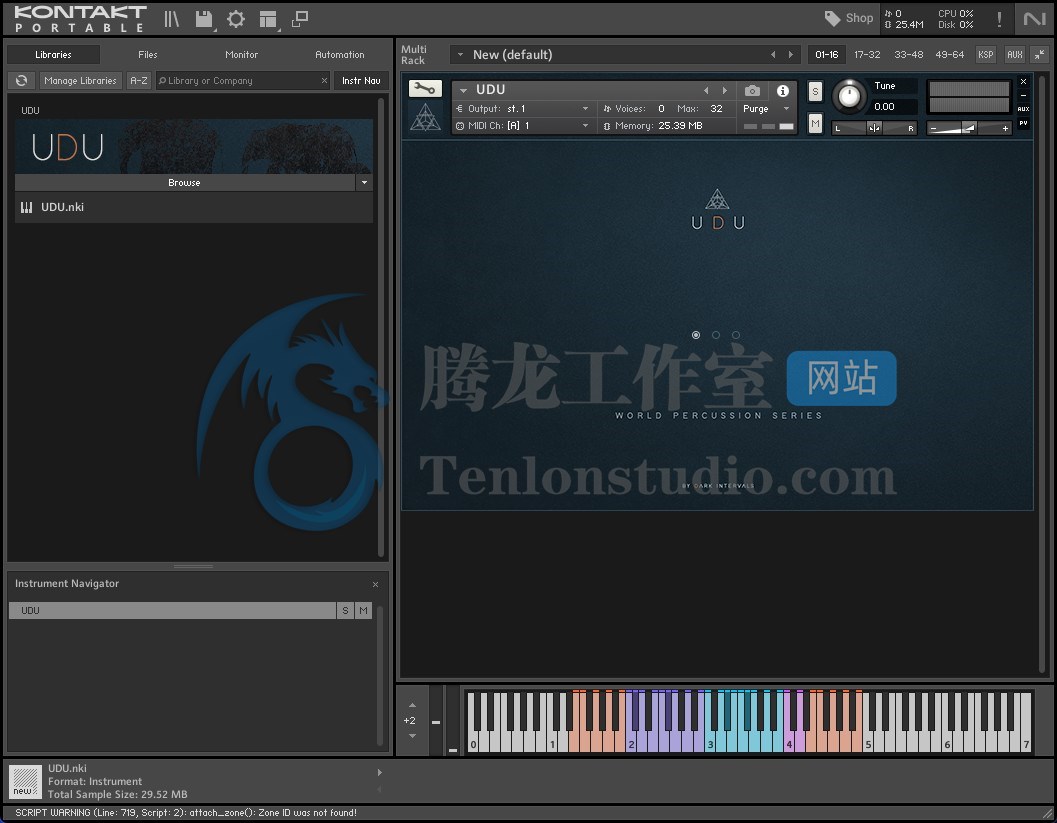
Task: Select UDU entry in Instrument Navigator
Action: click(173, 610)
